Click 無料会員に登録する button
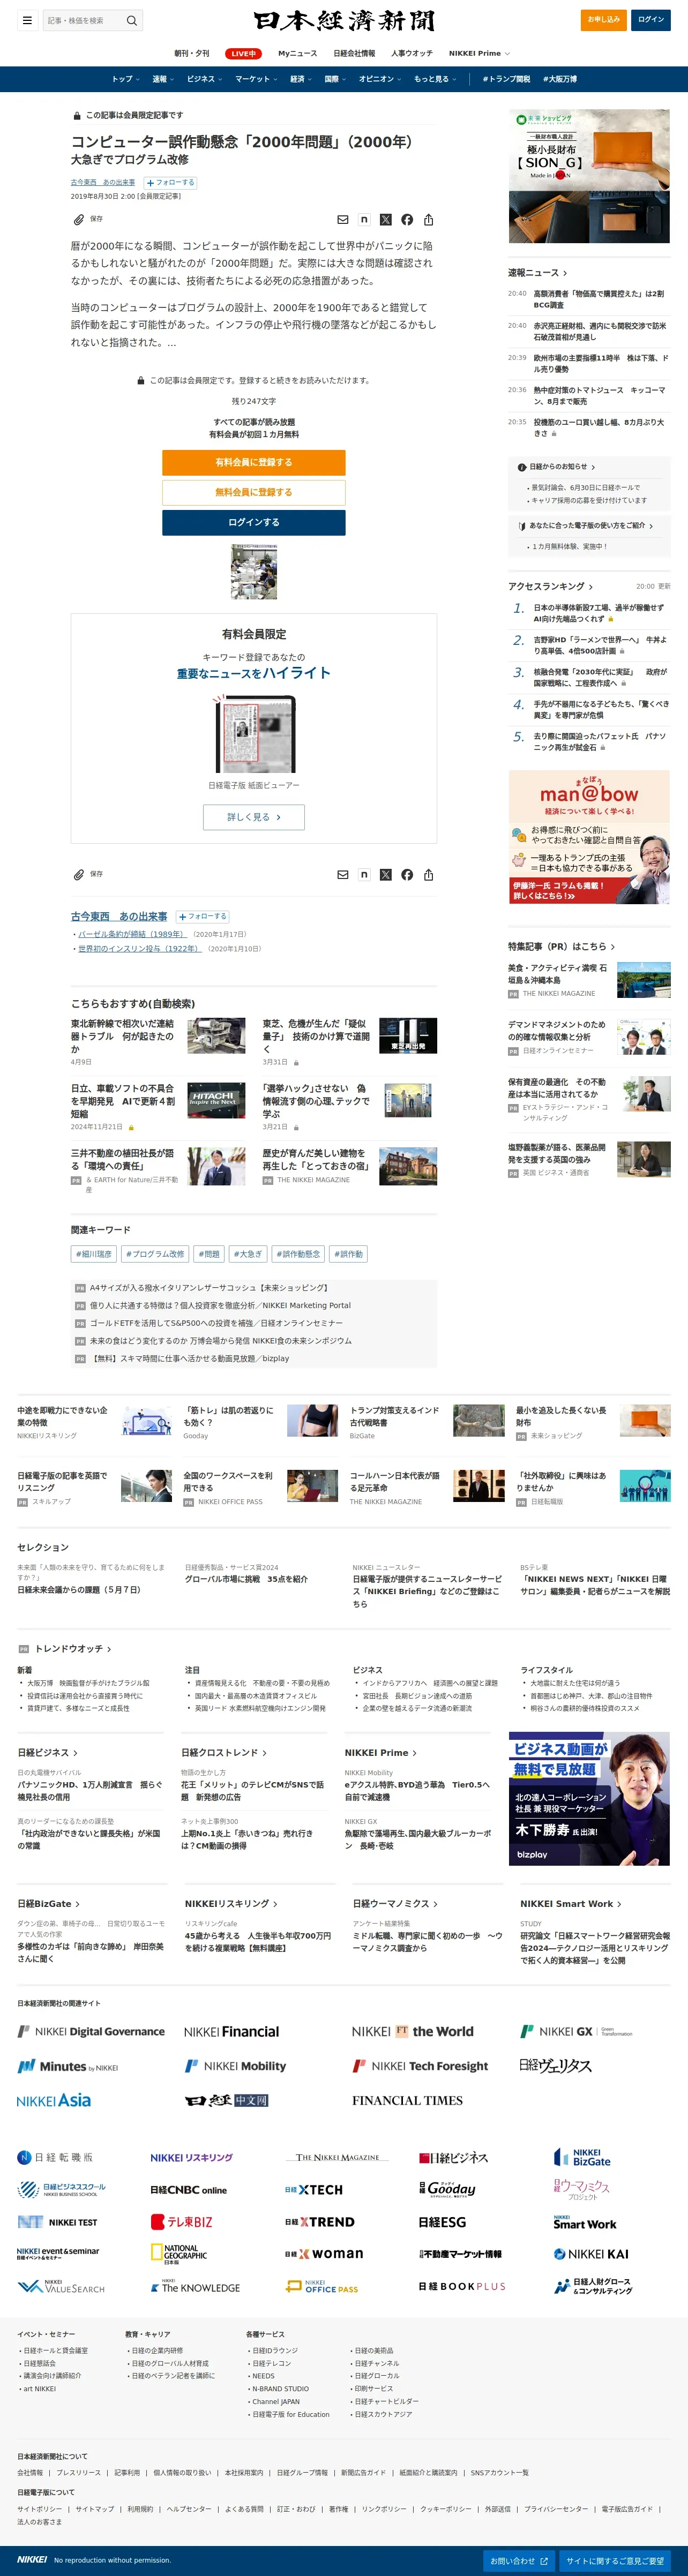Viewport: 688px width, 2576px height. 254,493
